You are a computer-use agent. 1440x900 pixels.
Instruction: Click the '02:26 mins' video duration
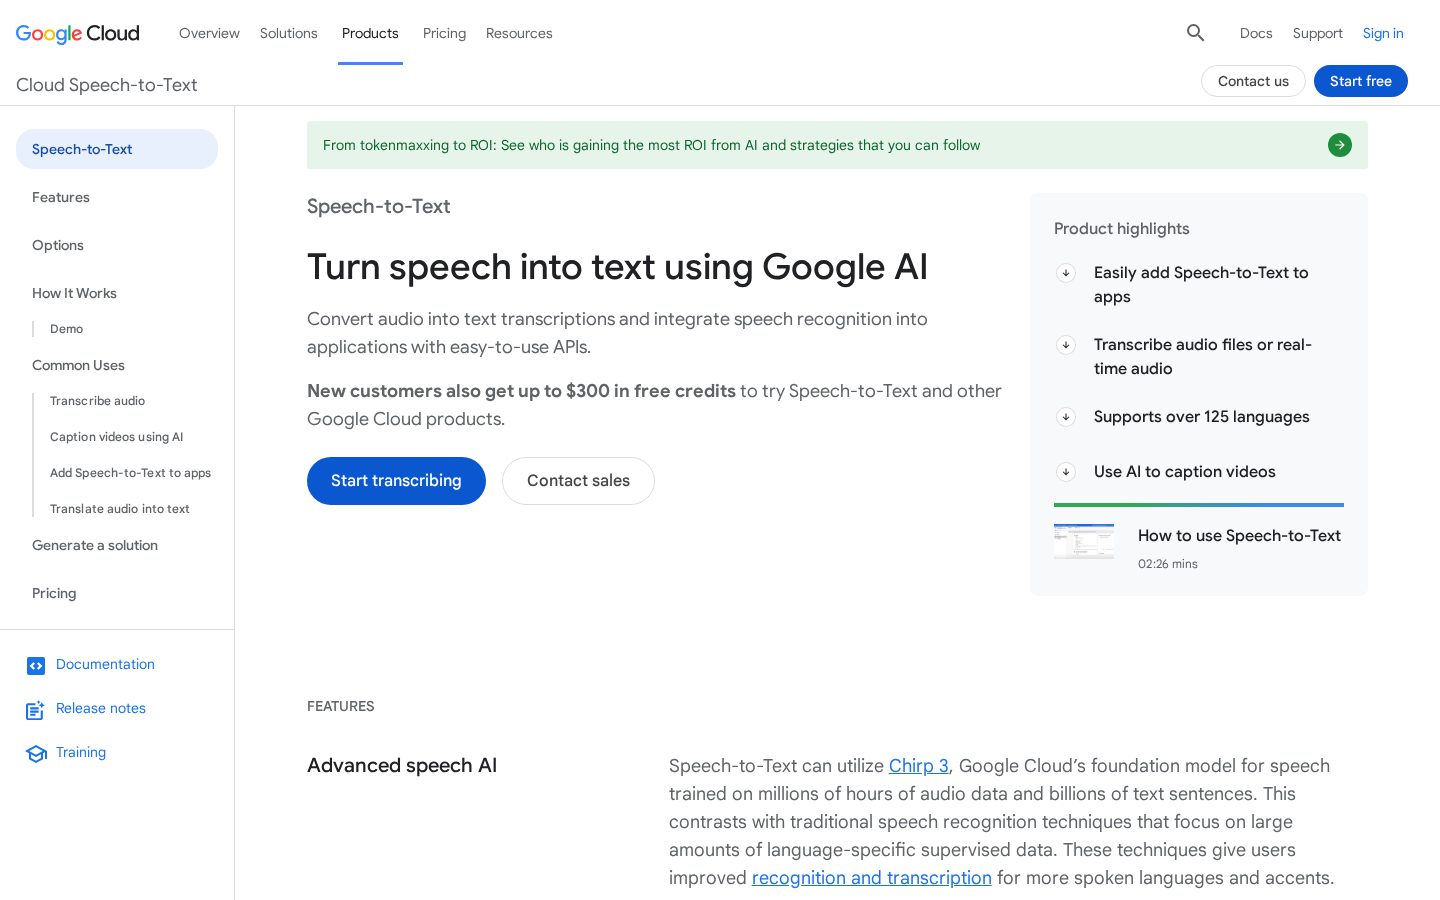click(1168, 564)
